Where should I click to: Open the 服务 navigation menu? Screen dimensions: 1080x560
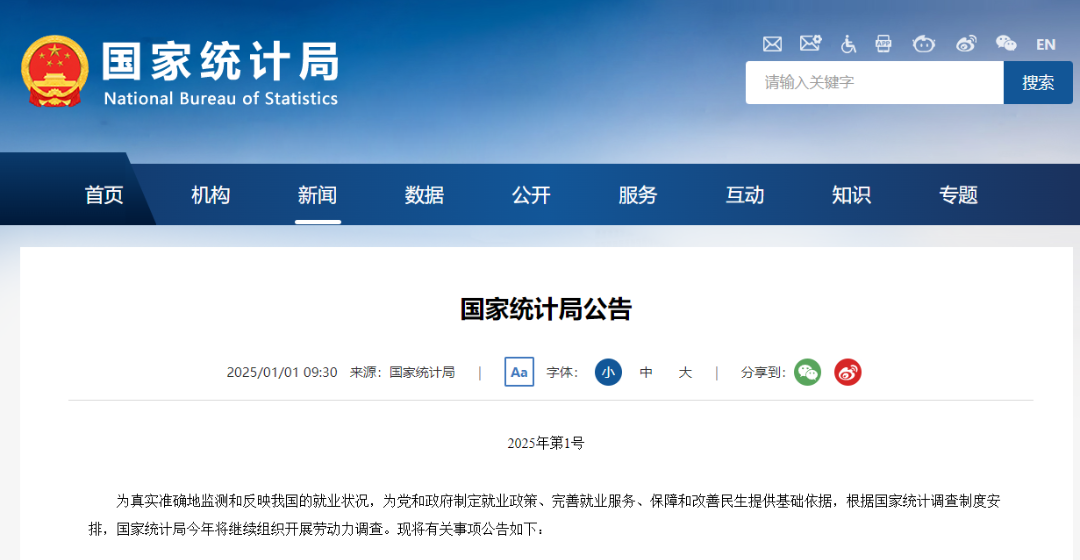tap(638, 195)
